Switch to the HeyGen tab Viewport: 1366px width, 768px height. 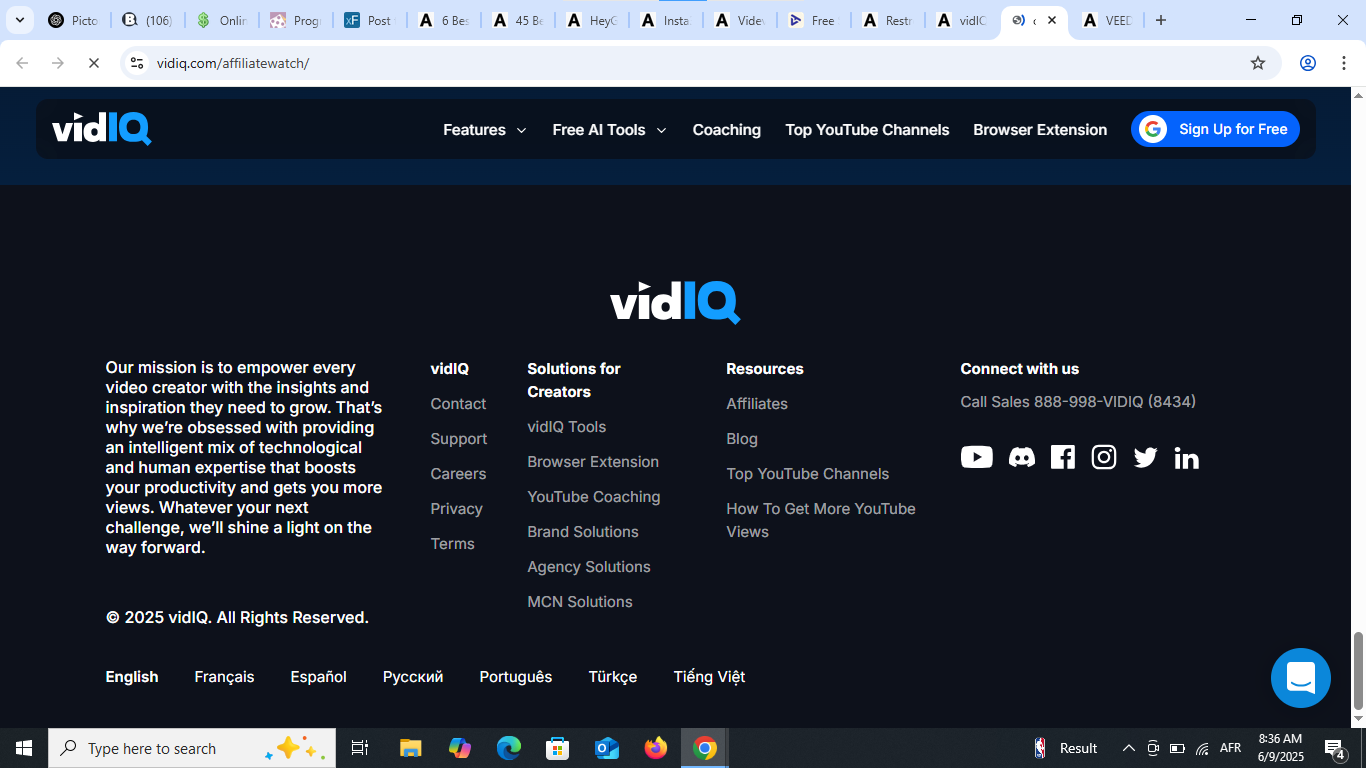point(591,20)
